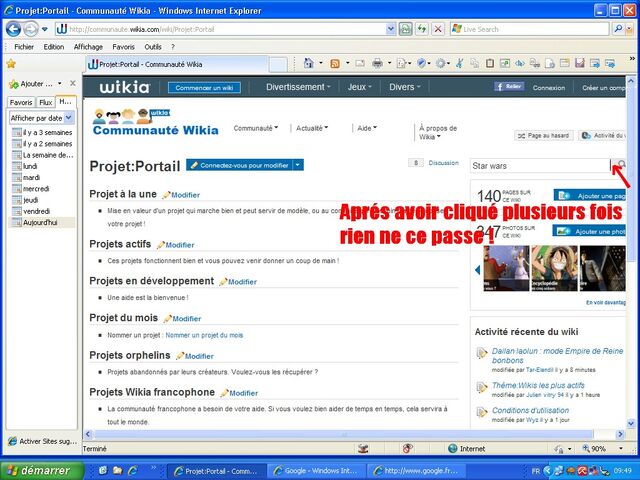Click the Page menu icon
Screen dimensions: 640x480
pos(402,63)
